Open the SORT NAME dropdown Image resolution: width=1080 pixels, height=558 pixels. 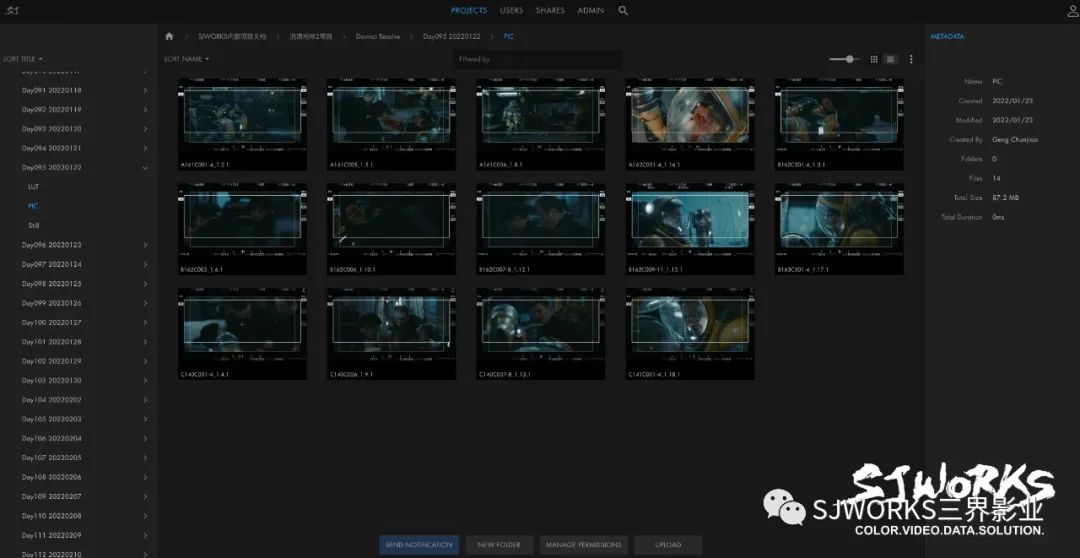tap(187, 59)
